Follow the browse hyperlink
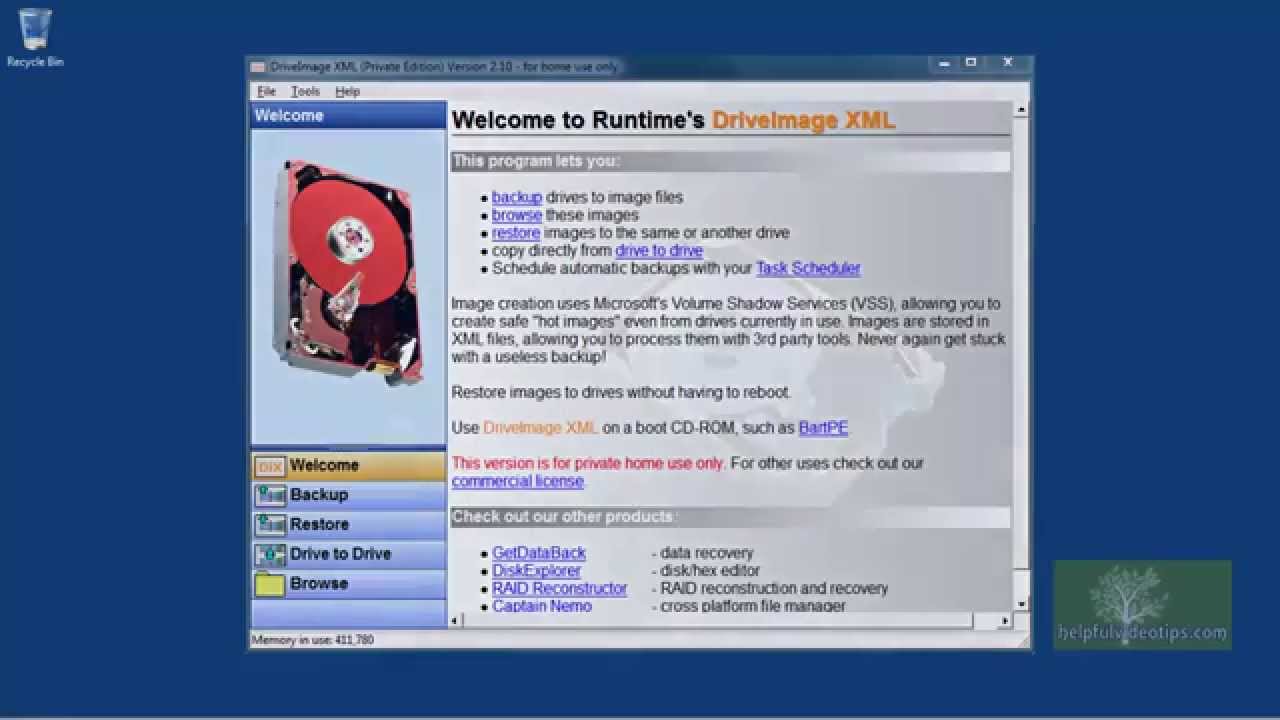 [517, 215]
